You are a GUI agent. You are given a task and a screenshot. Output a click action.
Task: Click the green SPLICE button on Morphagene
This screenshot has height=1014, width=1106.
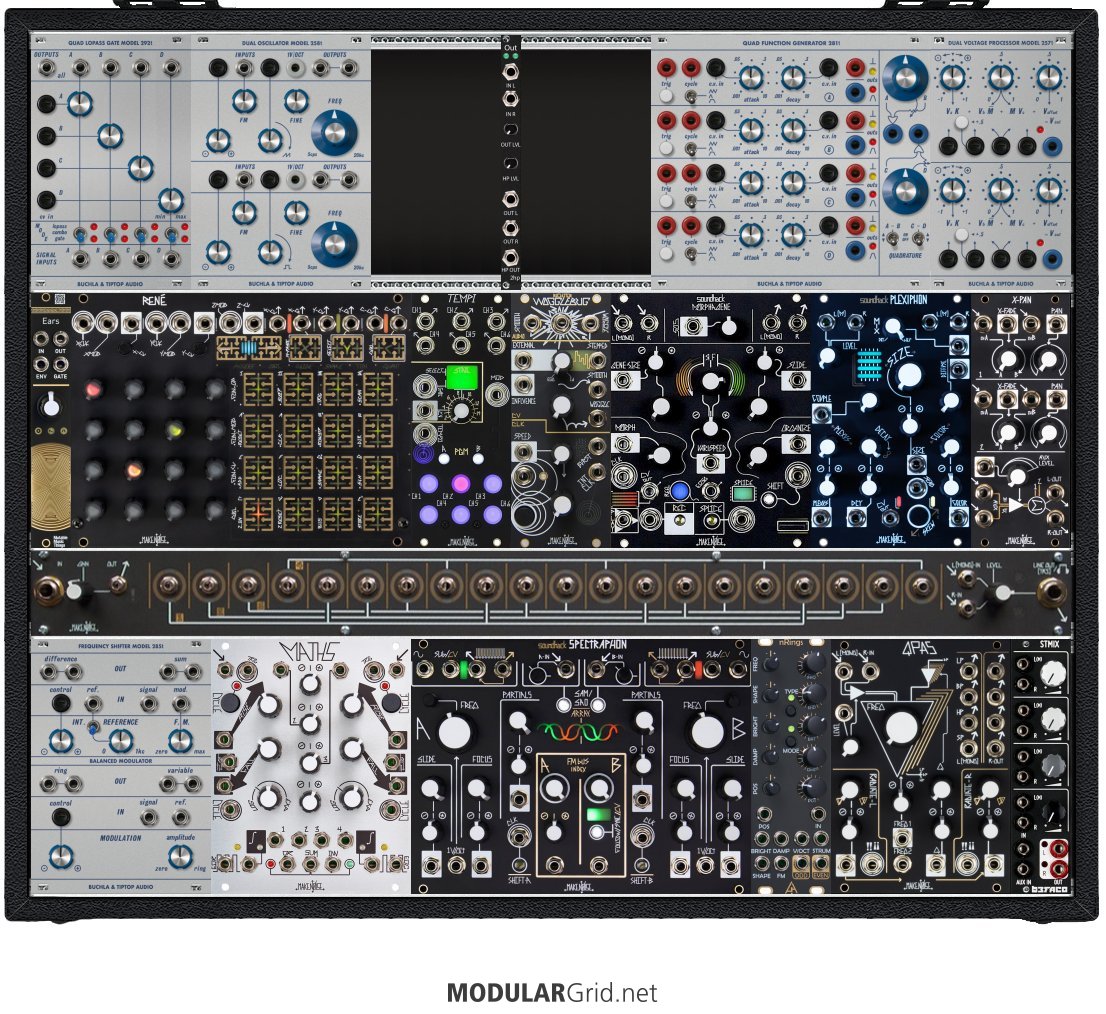point(743,492)
